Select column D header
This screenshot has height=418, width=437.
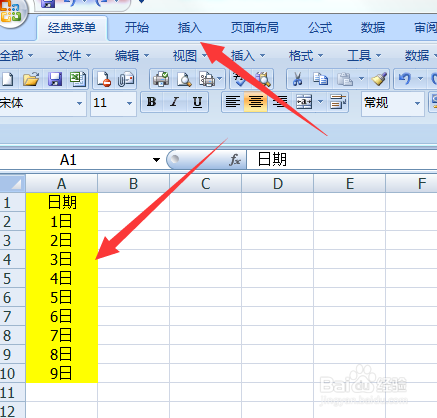click(x=278, y=183)
